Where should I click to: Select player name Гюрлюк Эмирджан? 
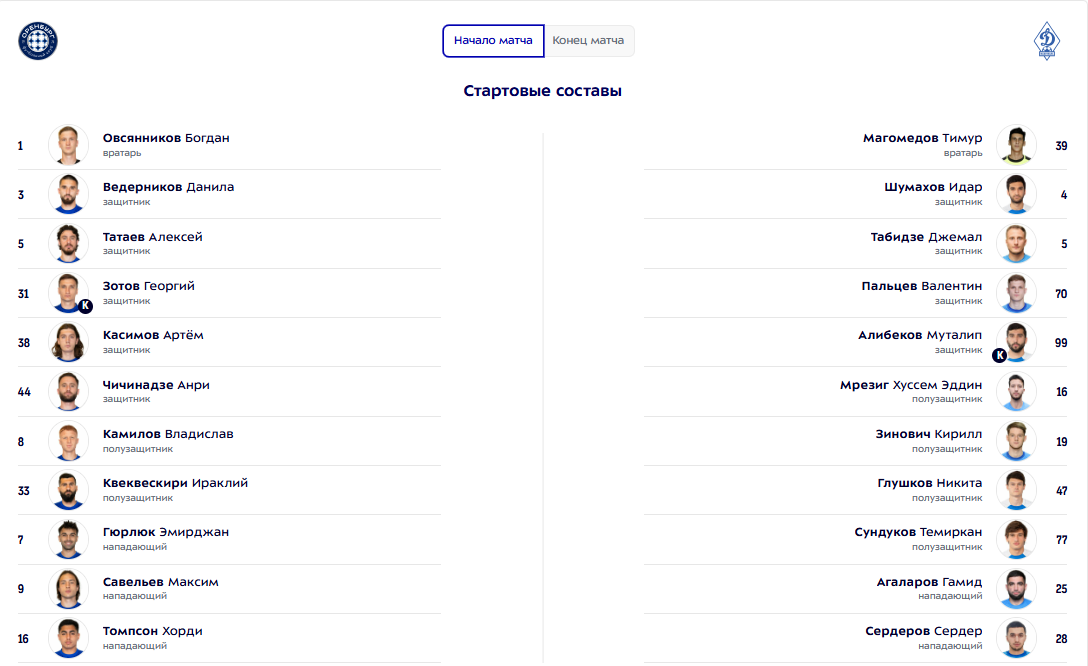(x=165, y=532)
